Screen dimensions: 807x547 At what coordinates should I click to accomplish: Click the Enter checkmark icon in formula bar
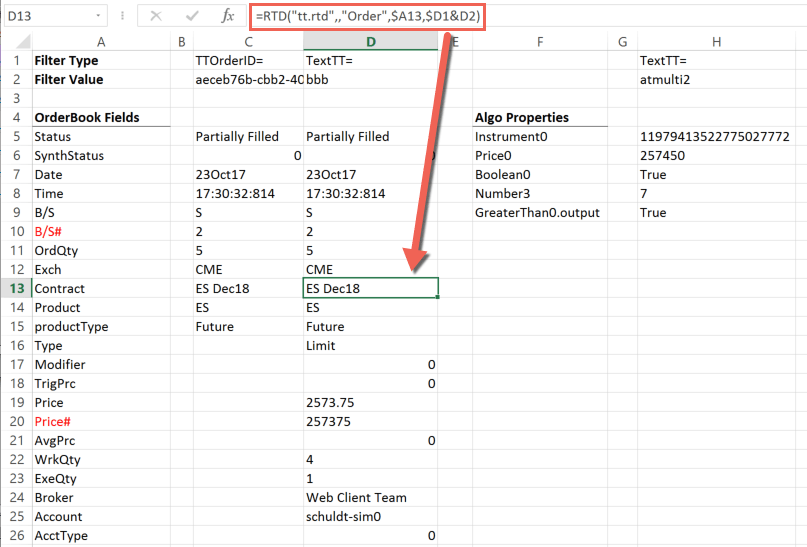click(192, 16)
